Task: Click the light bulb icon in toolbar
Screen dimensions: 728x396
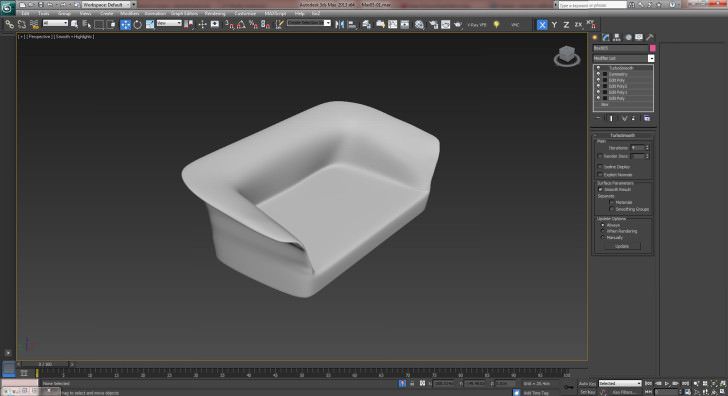Action: (496, 24)
